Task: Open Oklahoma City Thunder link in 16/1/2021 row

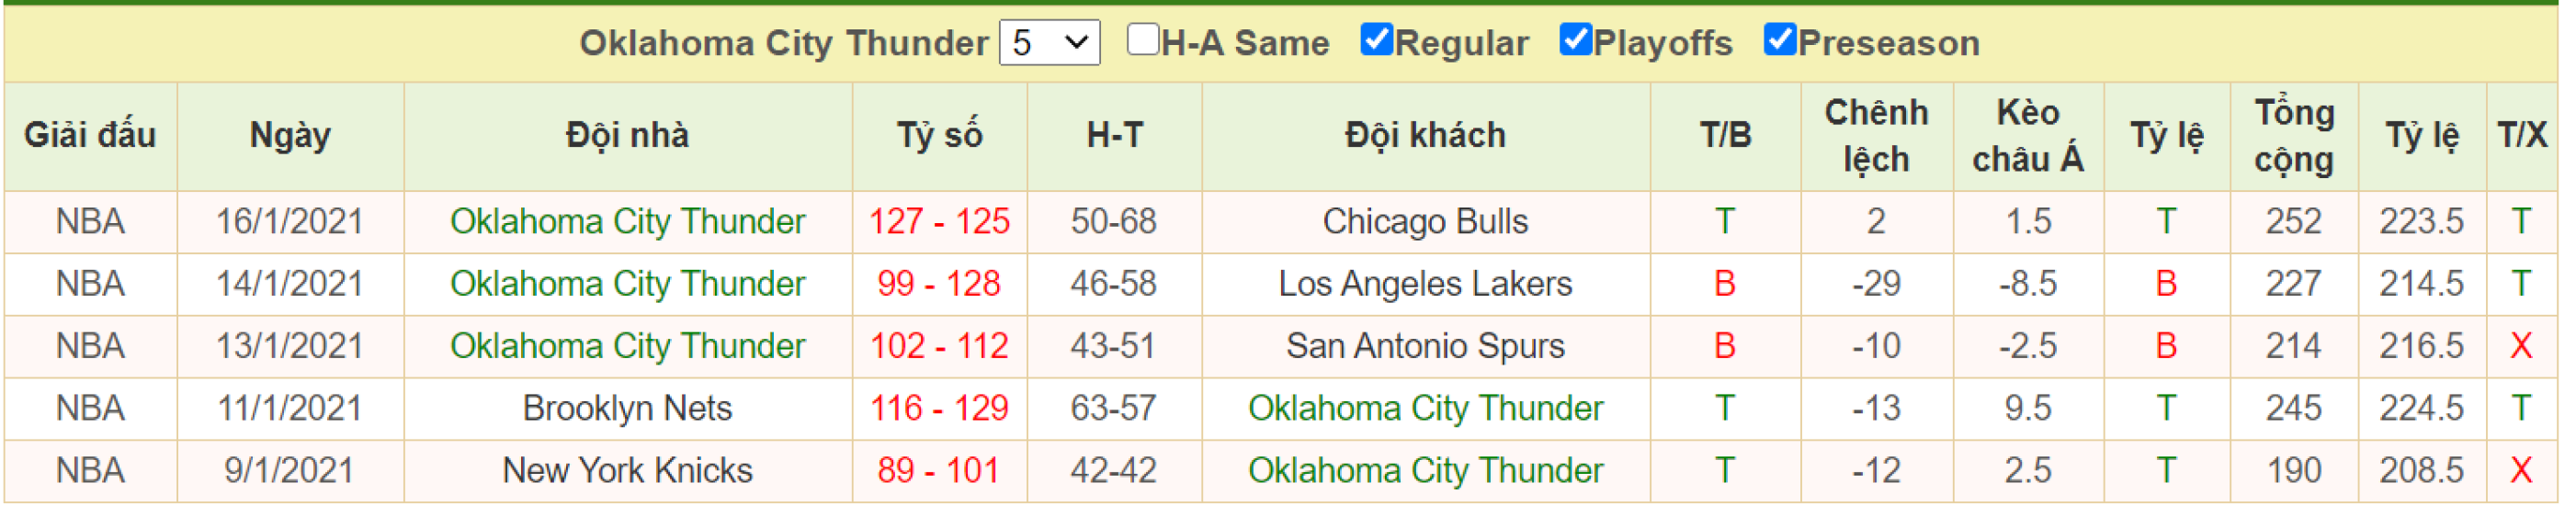Action: tap(627, 222)
